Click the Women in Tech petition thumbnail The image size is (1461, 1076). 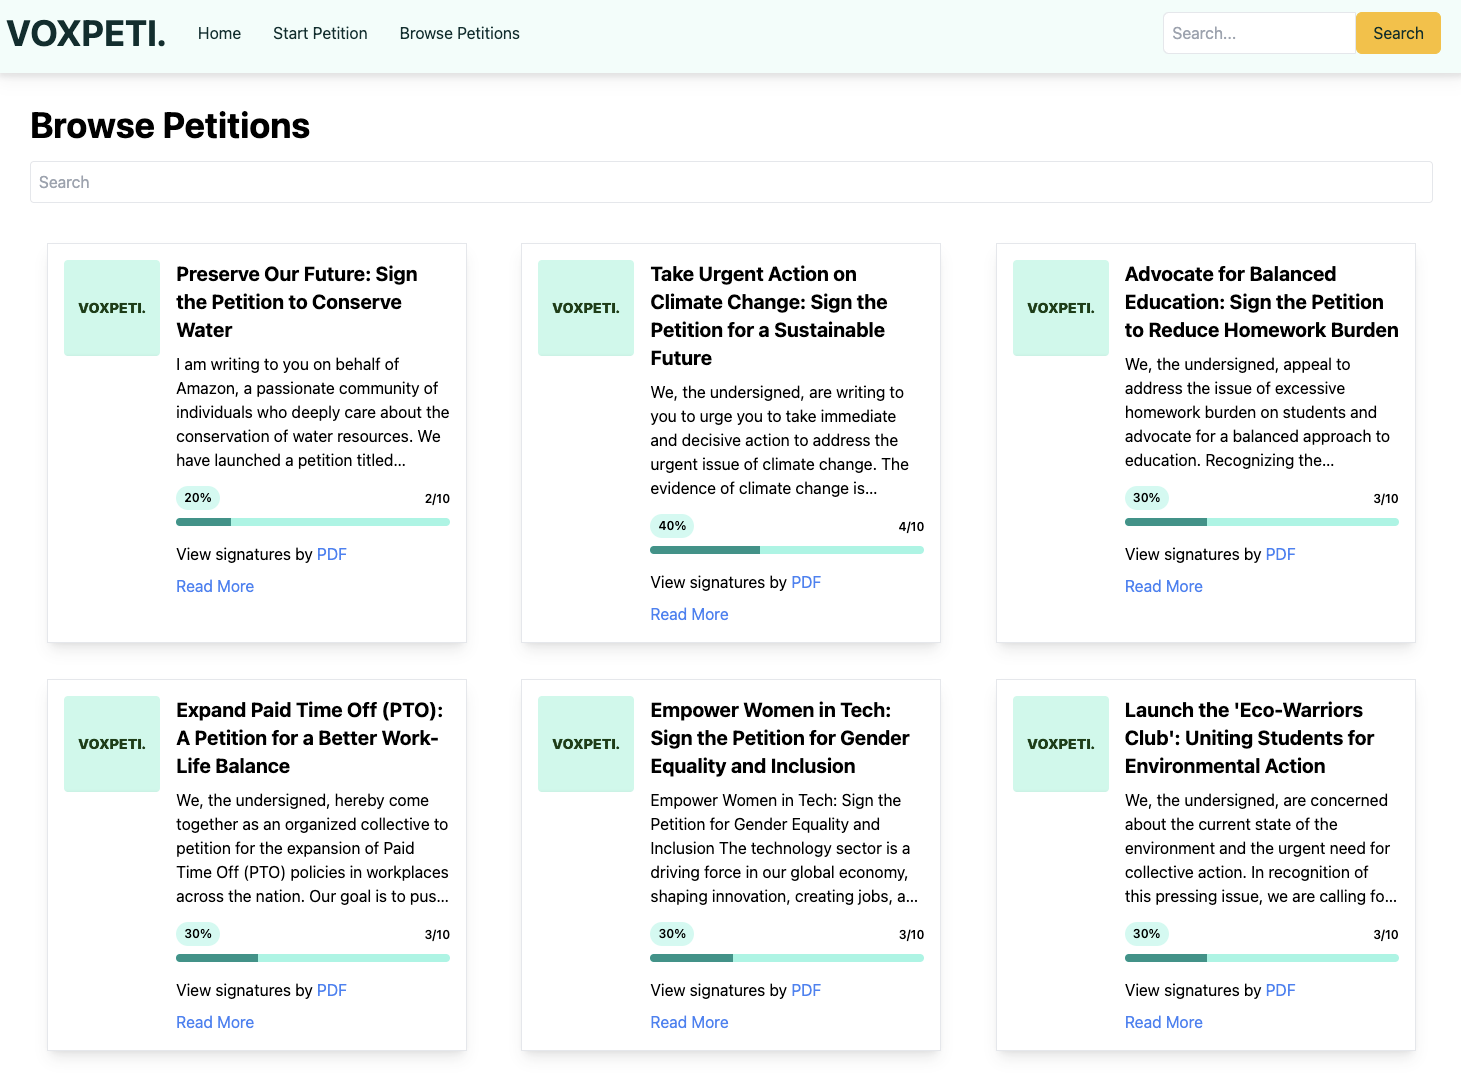(x=586, y=744)
